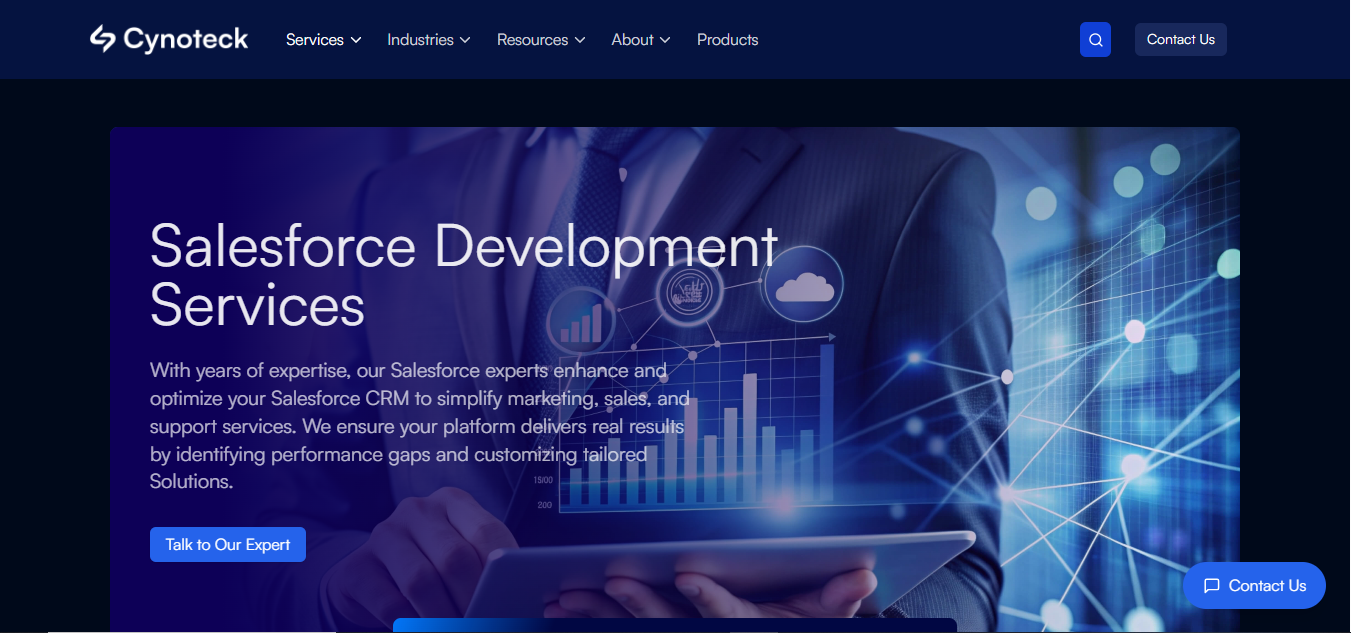This screenshot has height=633, width=1351.
Task: Click the cloud icon in hero image
Action: pos(805,287)
